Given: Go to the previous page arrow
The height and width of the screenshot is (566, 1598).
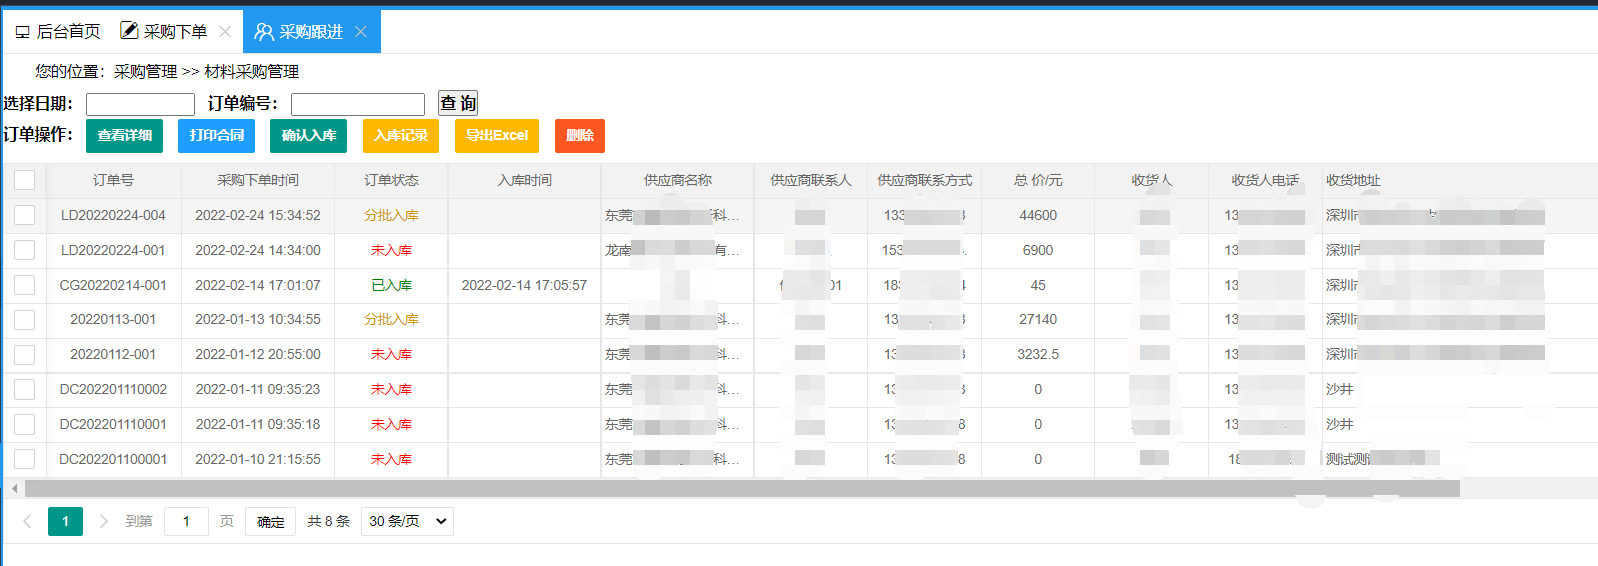Looking at the screenshot, I should pos(27,521).
